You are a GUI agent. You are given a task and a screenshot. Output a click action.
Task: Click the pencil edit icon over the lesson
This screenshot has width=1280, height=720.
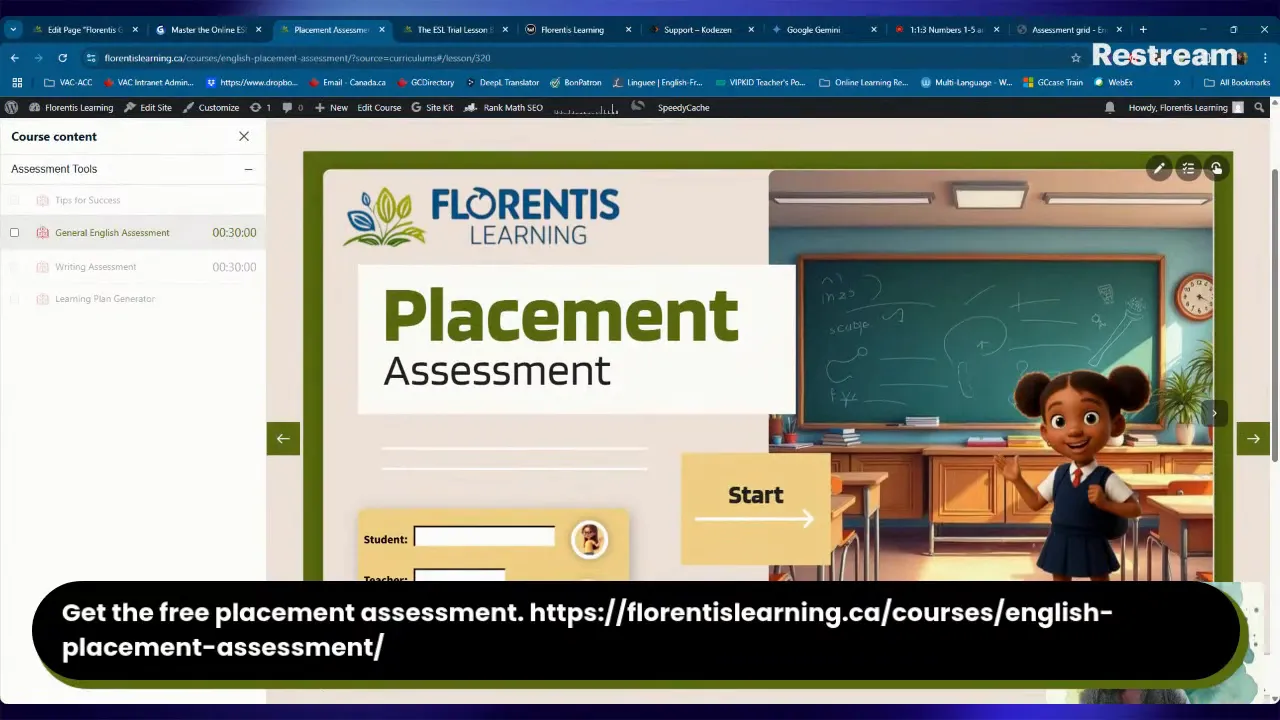1159,169
